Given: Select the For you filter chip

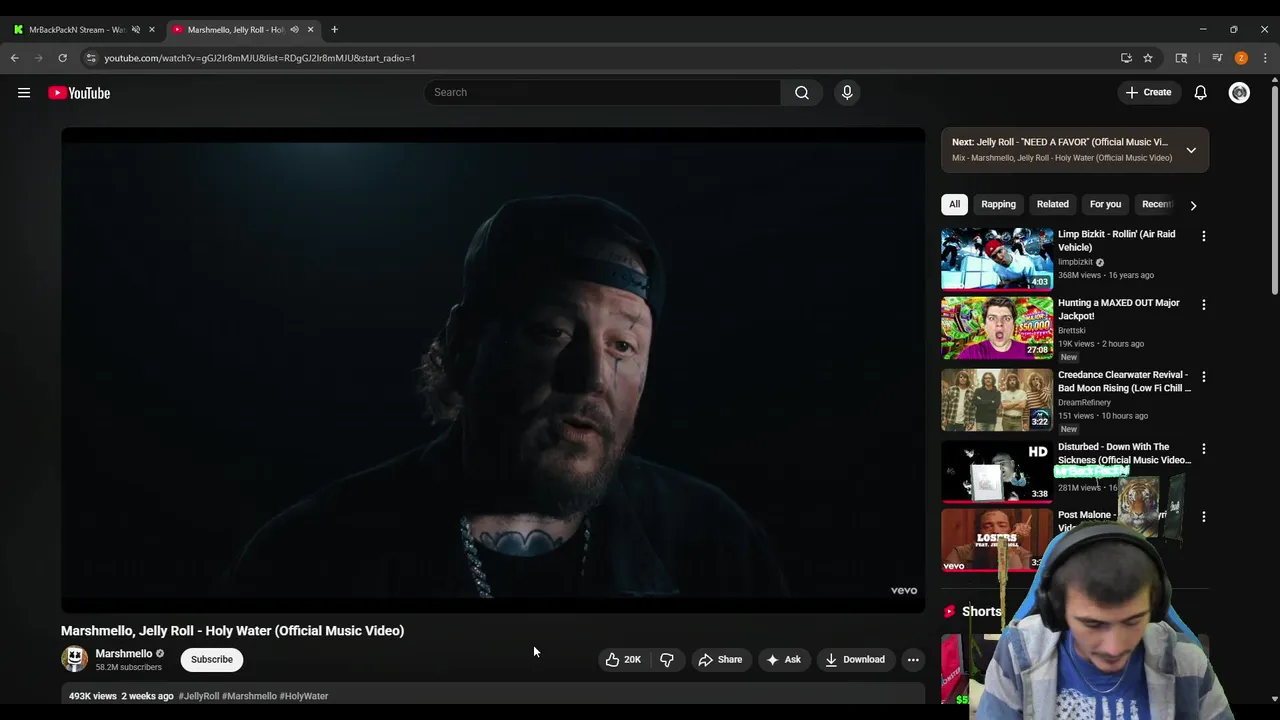Looking at the screenshot, I should [1105, 204].
